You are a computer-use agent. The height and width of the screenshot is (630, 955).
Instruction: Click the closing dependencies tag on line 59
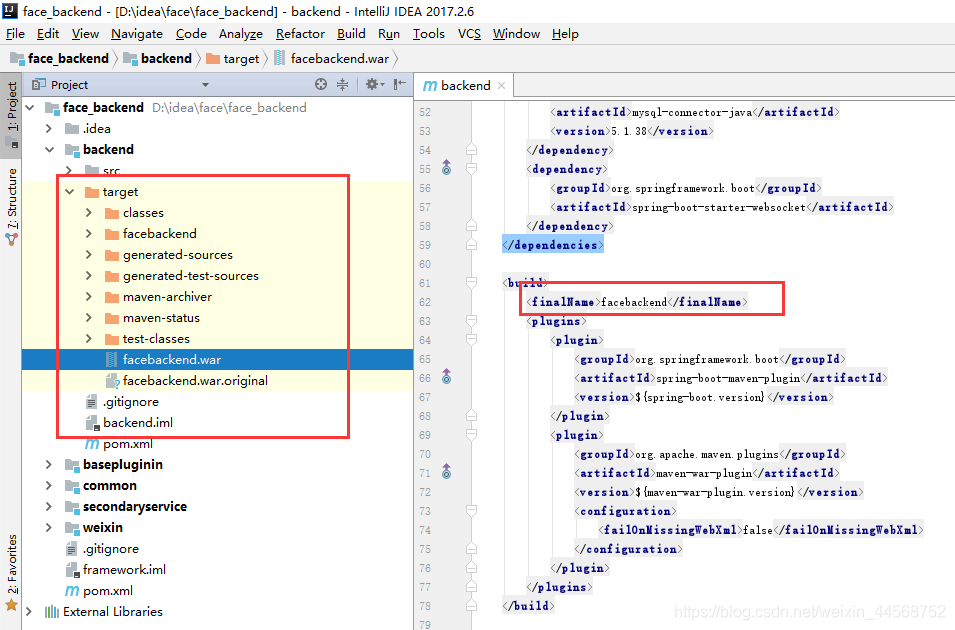(x=553, y=245)
